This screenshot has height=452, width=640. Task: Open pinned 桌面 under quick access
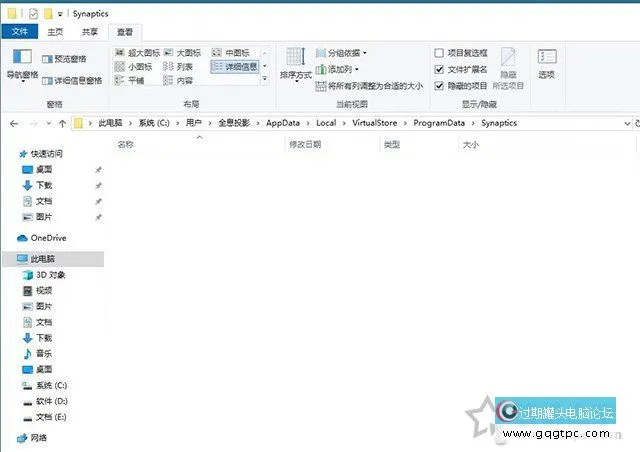[37, 169]
